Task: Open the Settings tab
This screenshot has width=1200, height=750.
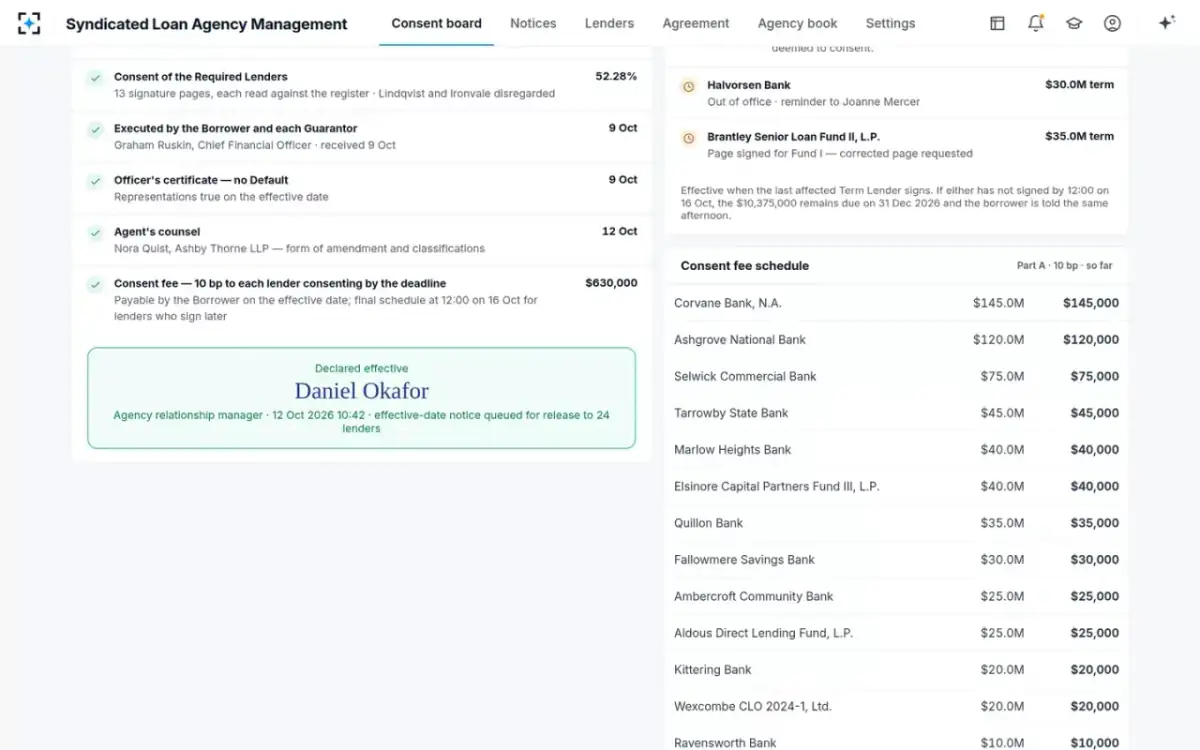Action: click(x=890, y=23)
